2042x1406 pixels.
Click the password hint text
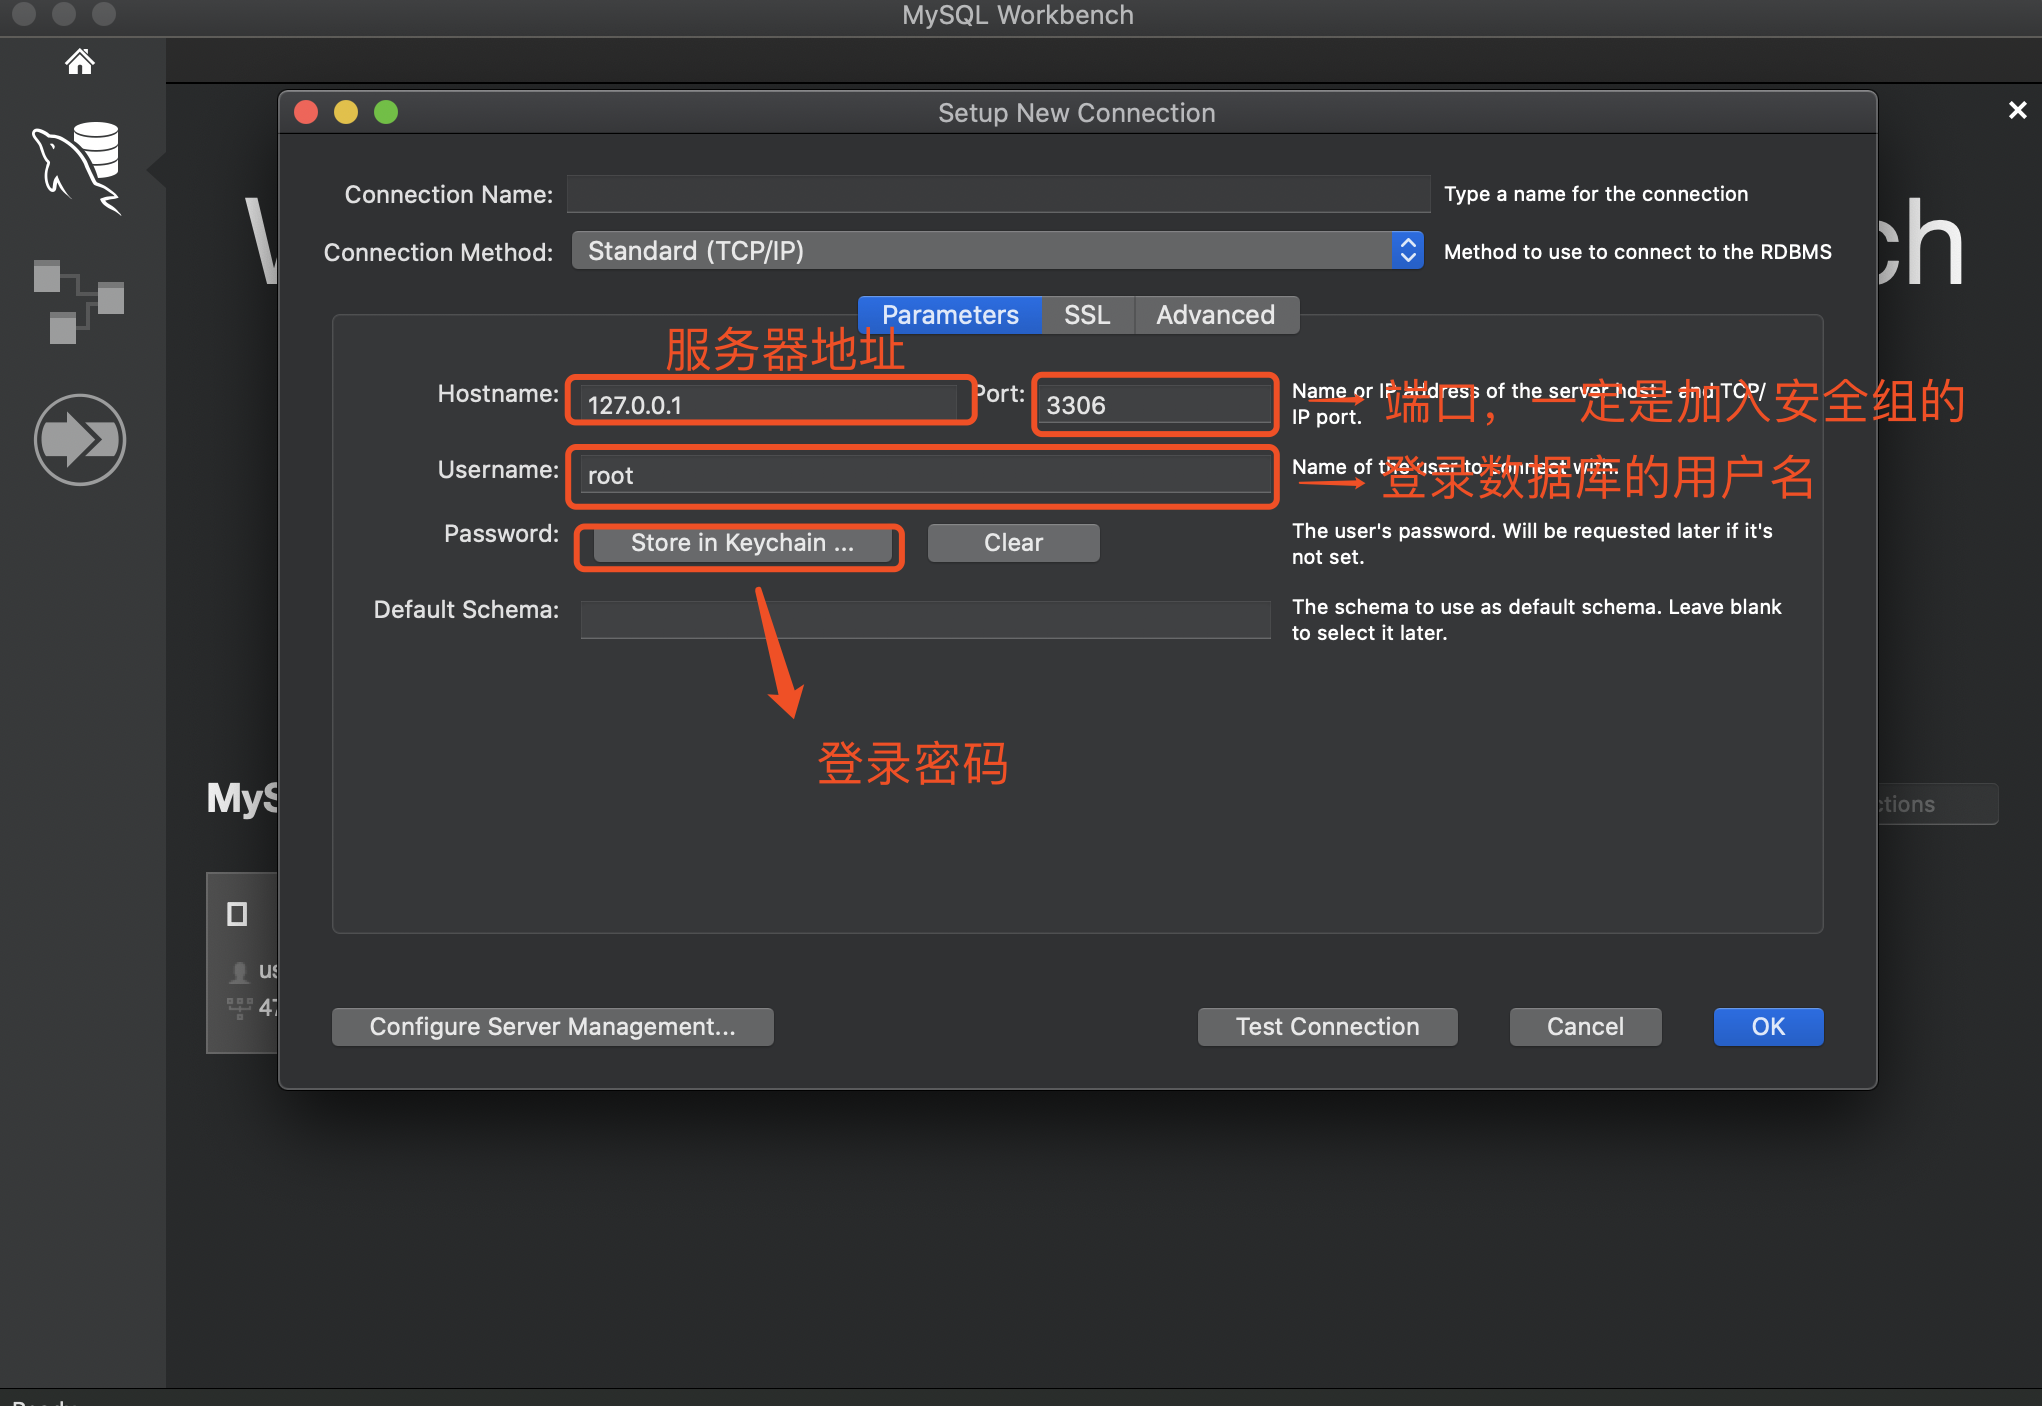pyautogui.click(x=1532, y=544)
